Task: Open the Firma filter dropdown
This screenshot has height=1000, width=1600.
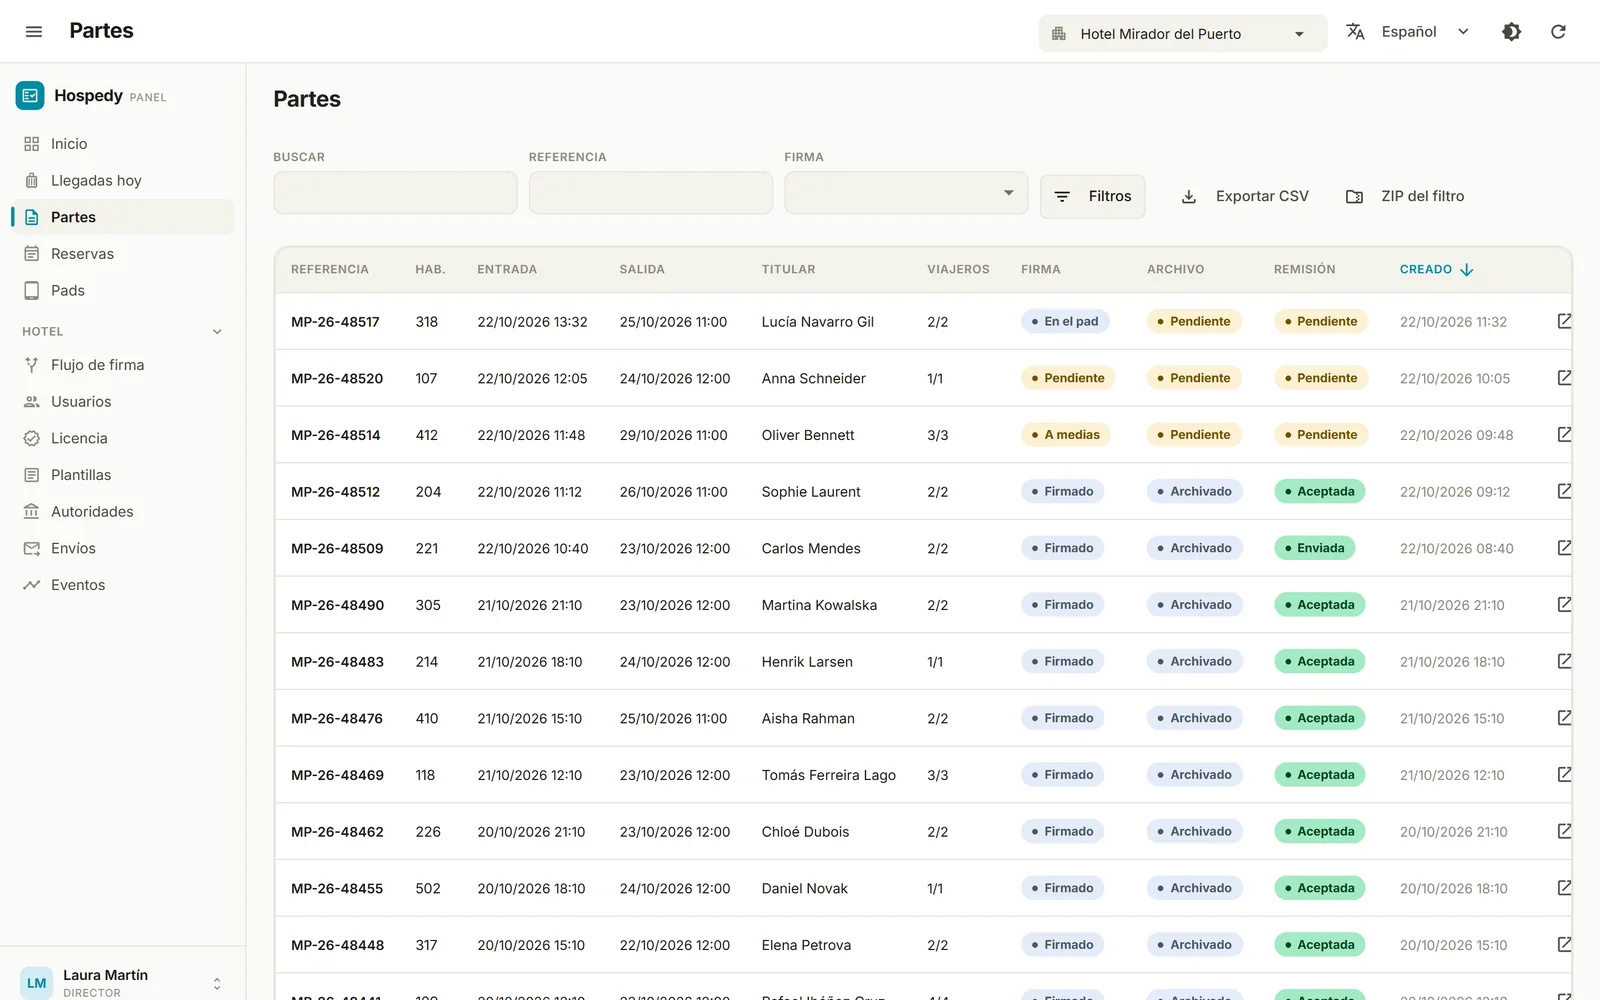Action: 906,193
